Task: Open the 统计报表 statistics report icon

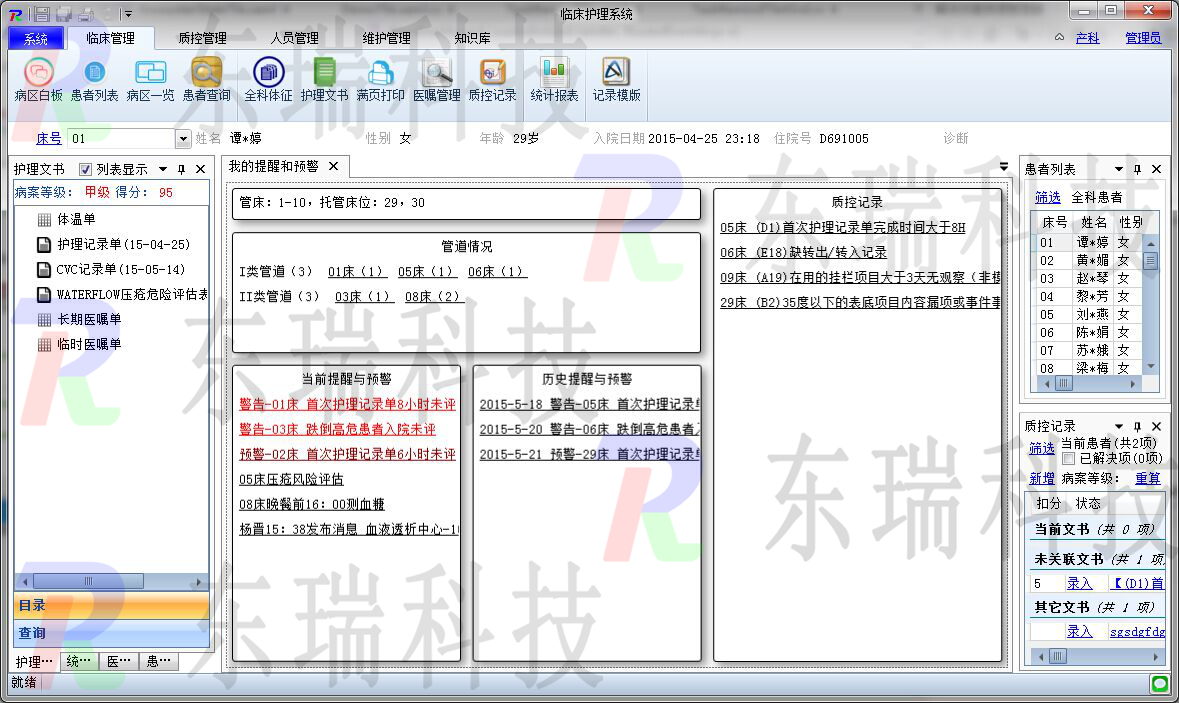Action: (554, 80)
